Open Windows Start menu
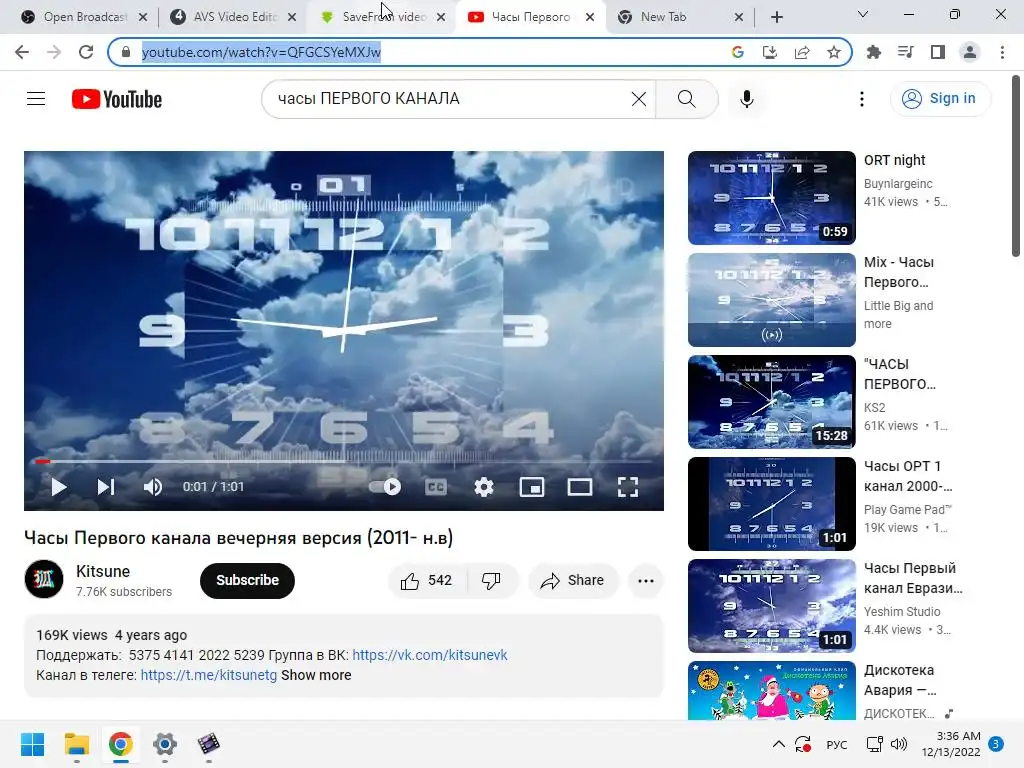 [x=32, y=744]
